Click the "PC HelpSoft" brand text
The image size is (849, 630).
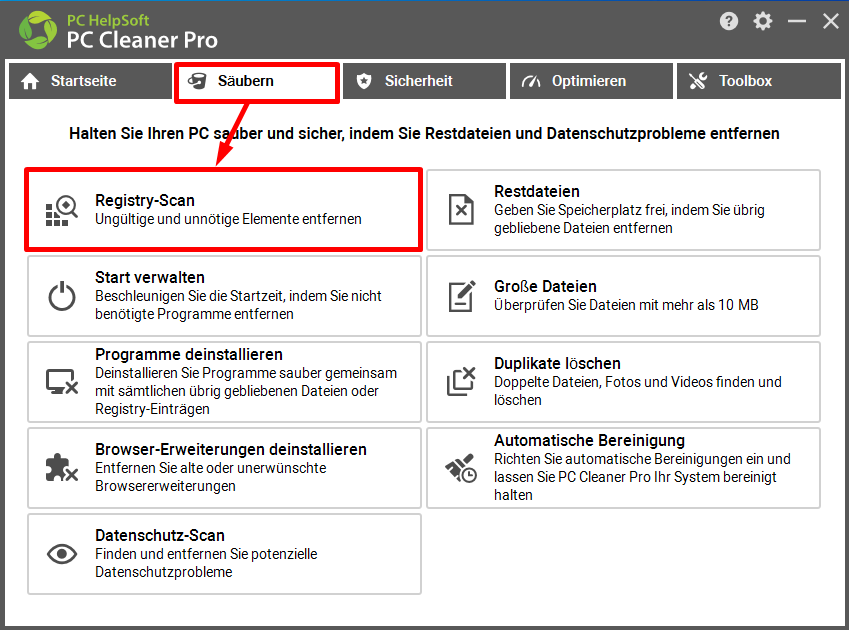click(x=108, y=20)
